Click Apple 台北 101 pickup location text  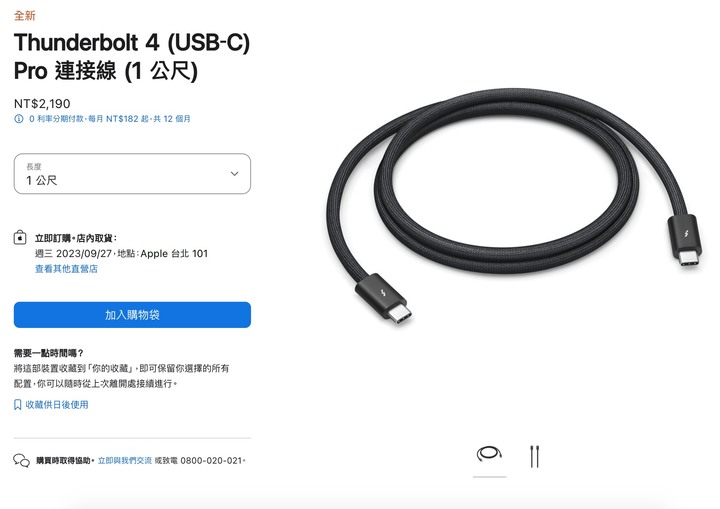click(174, 254)
